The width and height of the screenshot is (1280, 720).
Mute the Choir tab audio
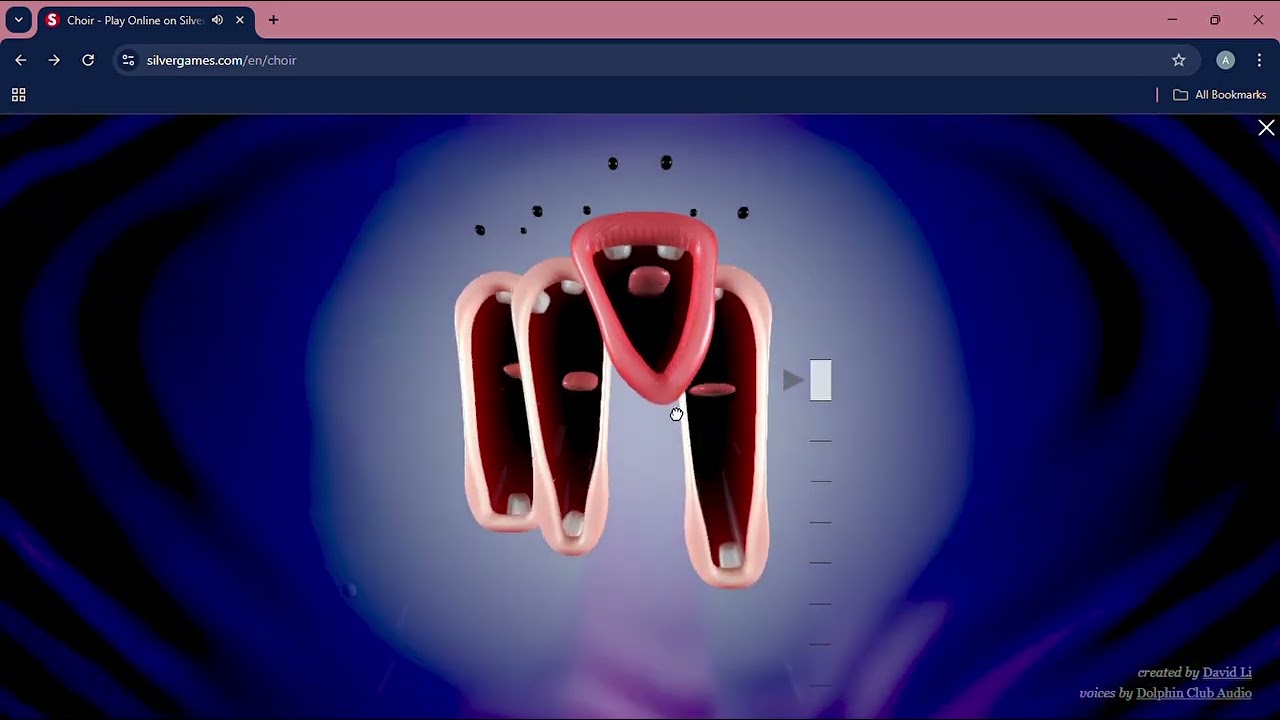point(217,20)
